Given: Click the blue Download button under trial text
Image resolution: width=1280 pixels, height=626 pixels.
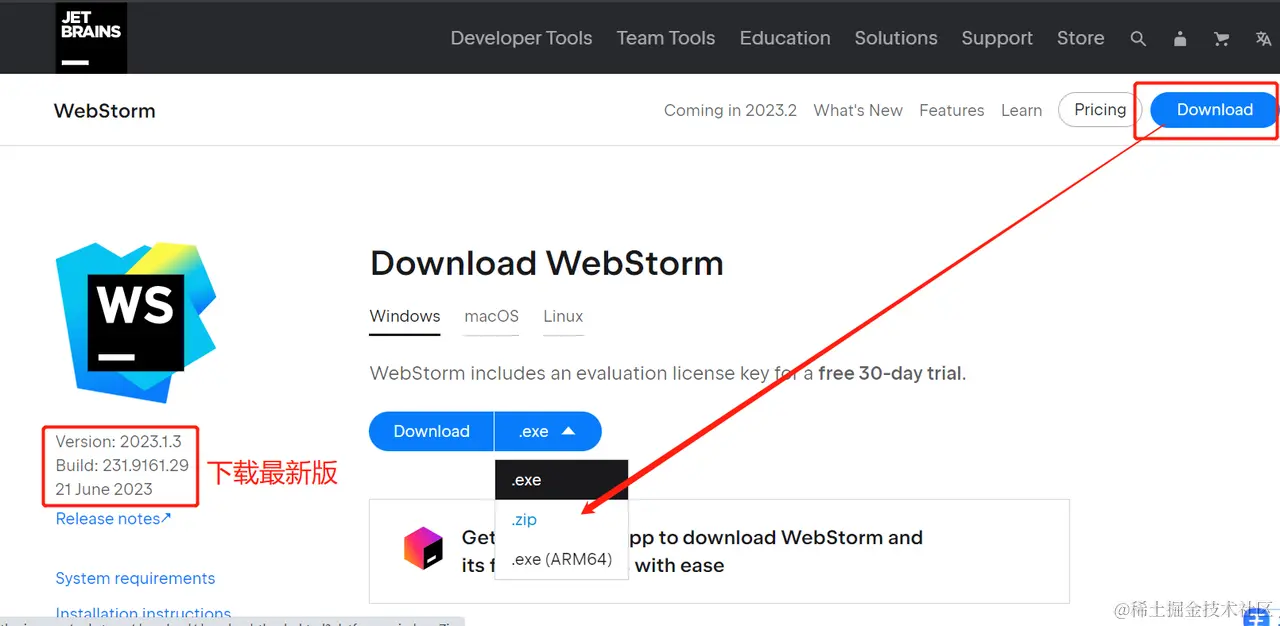Looking at the screenshot, I should [431, 431].
